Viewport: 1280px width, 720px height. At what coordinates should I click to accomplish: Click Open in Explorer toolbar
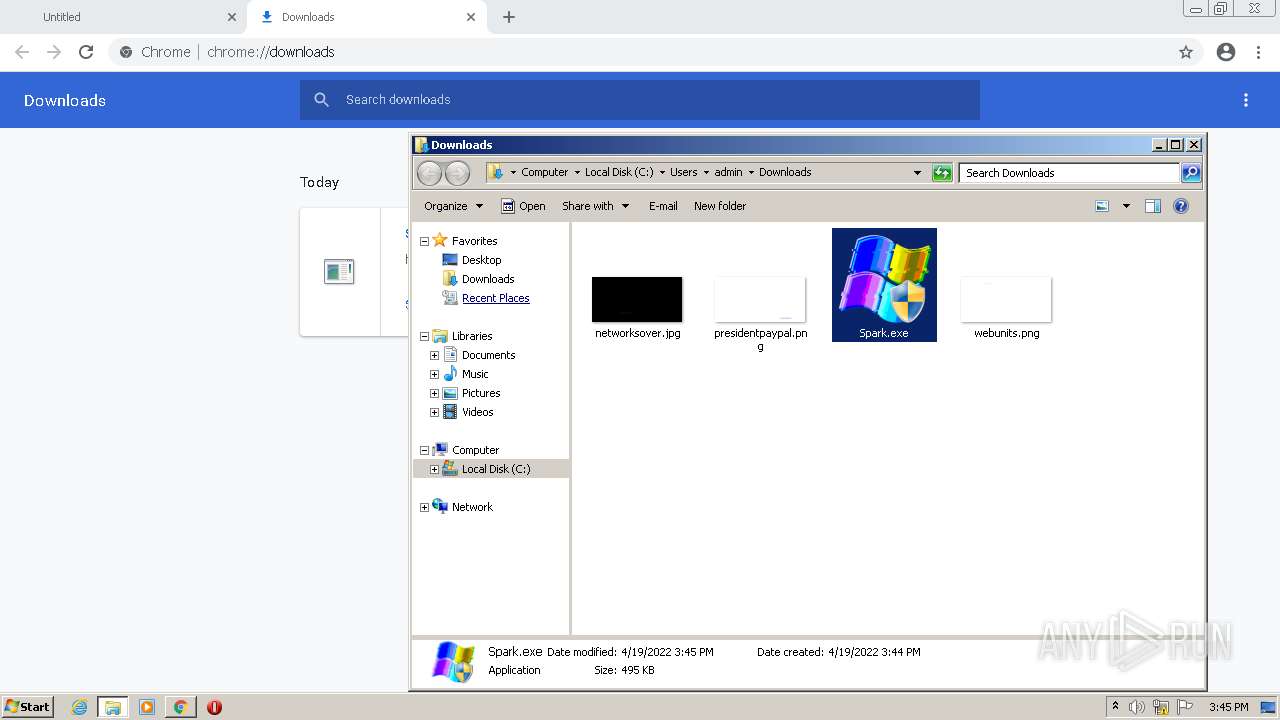coord(523,206)
